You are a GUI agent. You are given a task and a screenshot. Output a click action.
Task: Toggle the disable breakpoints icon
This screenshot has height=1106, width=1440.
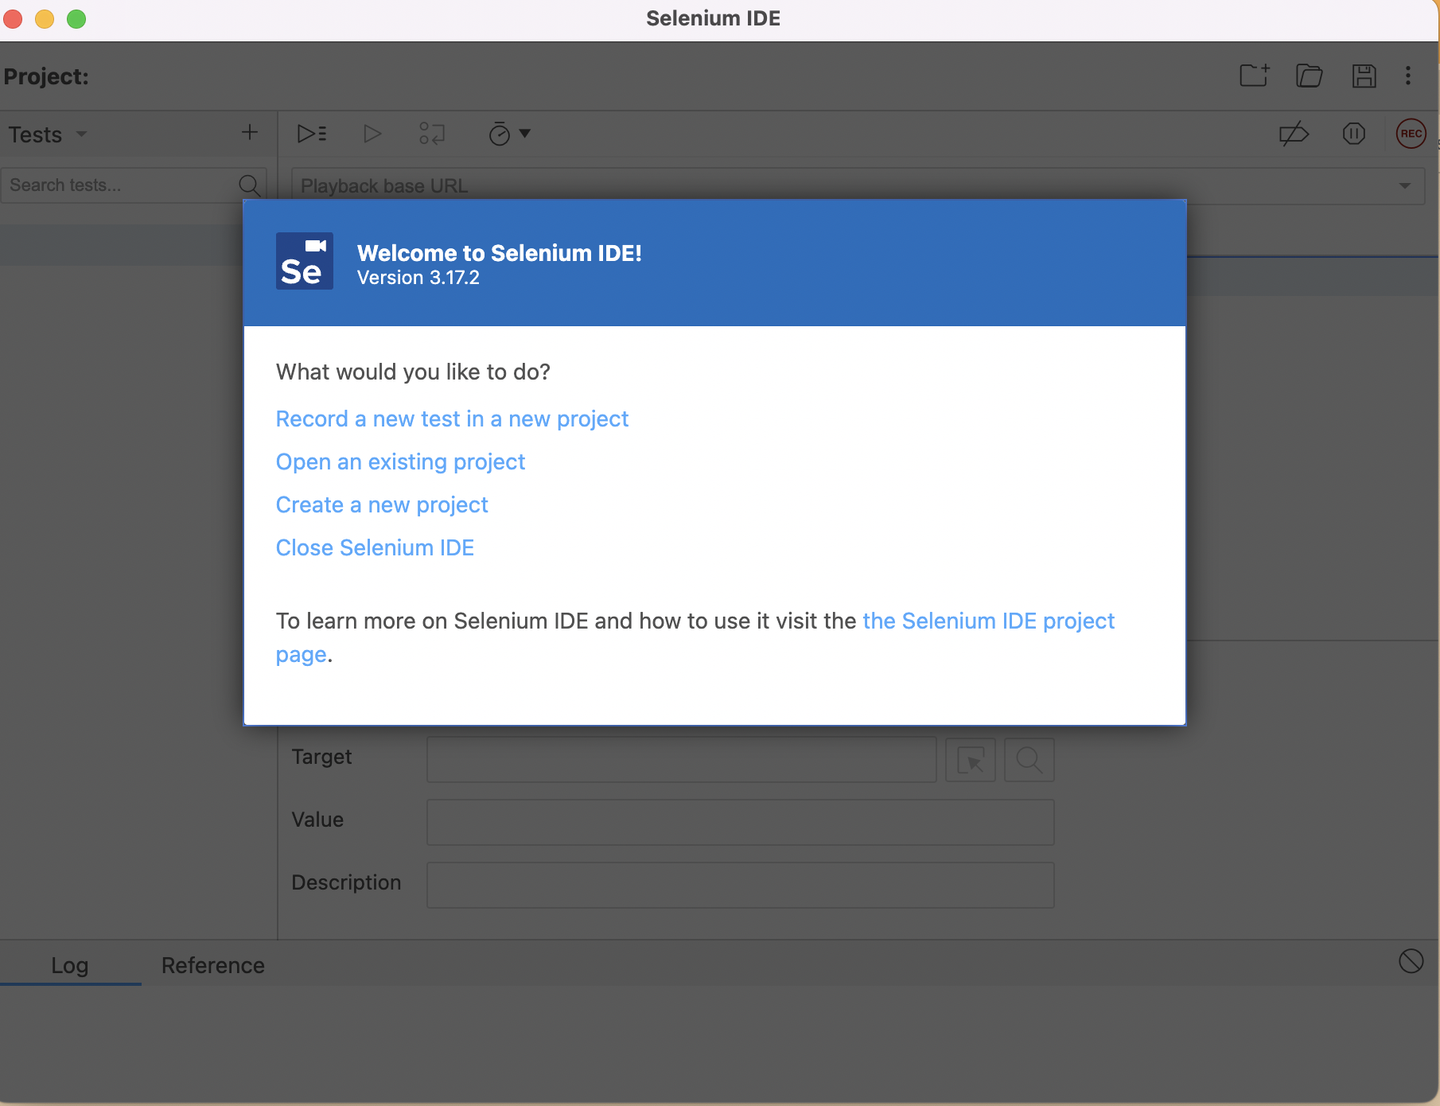(x=1294, y=134)
